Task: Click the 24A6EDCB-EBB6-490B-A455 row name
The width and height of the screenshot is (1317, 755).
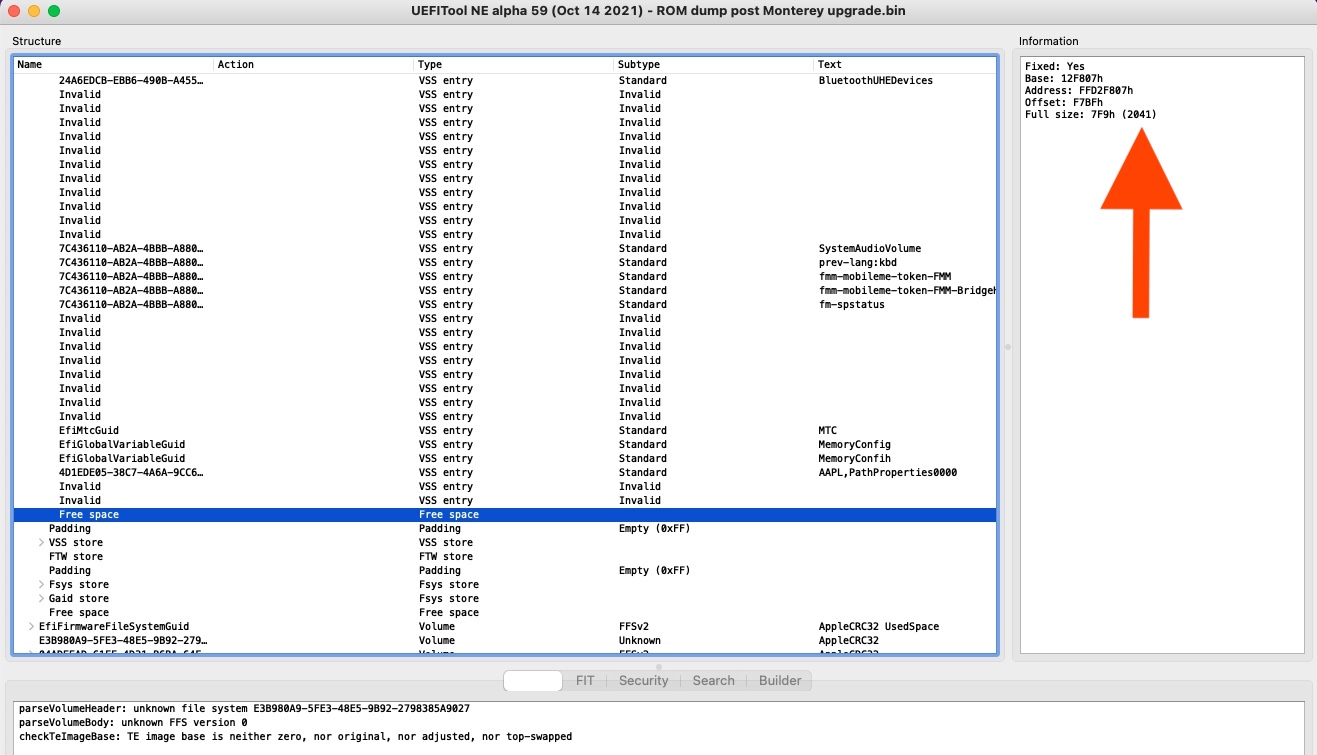Action: coord(131,80)
